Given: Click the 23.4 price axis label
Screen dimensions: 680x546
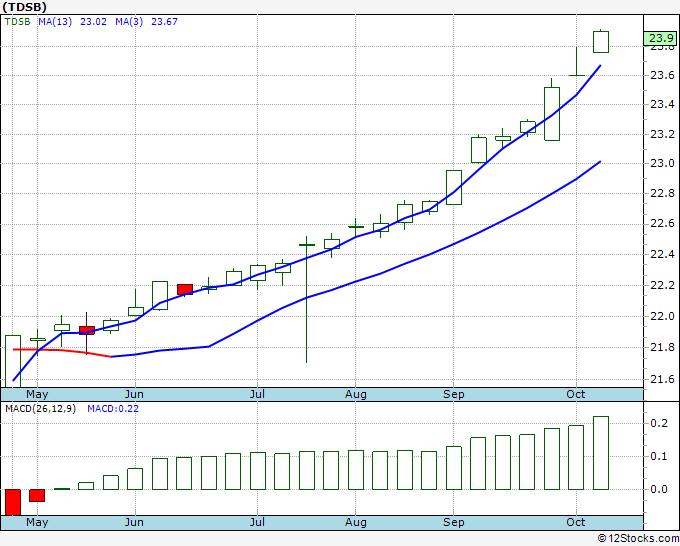Looking at the screenshot, I should pos(663,105).
